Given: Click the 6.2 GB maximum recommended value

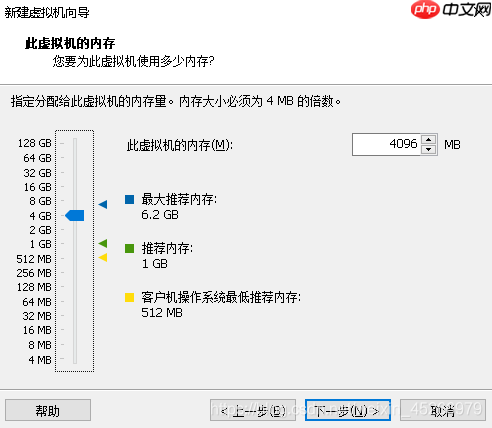Looking at the screenshot, I should (160, 215).
